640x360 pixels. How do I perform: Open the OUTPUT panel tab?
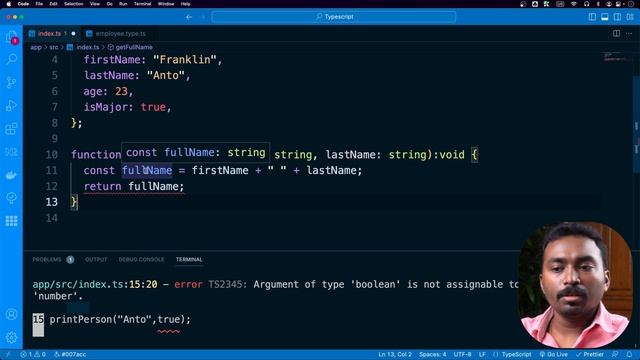click(x=96, y=260)
